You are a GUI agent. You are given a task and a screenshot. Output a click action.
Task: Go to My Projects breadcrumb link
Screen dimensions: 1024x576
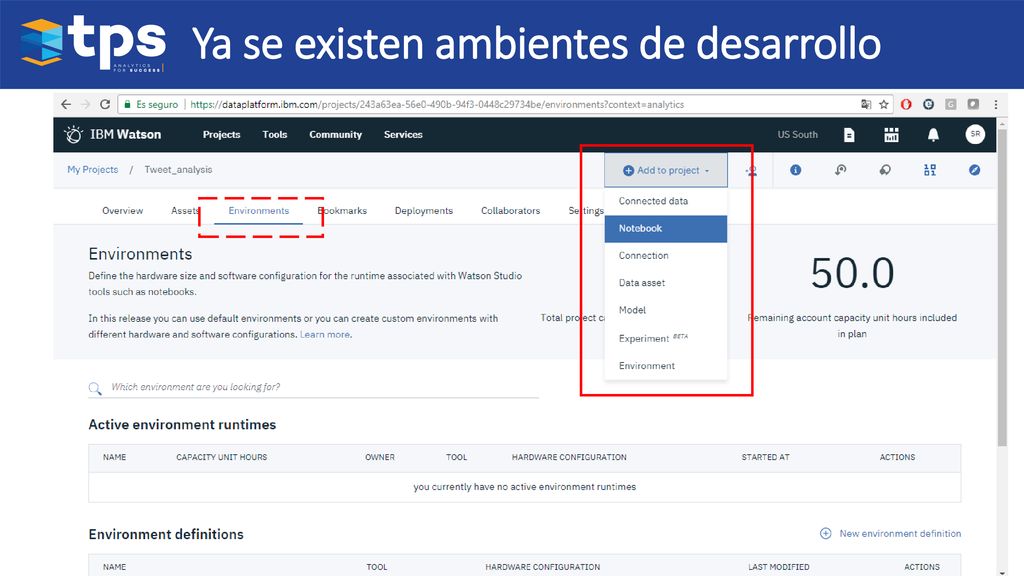coord(93,170)
